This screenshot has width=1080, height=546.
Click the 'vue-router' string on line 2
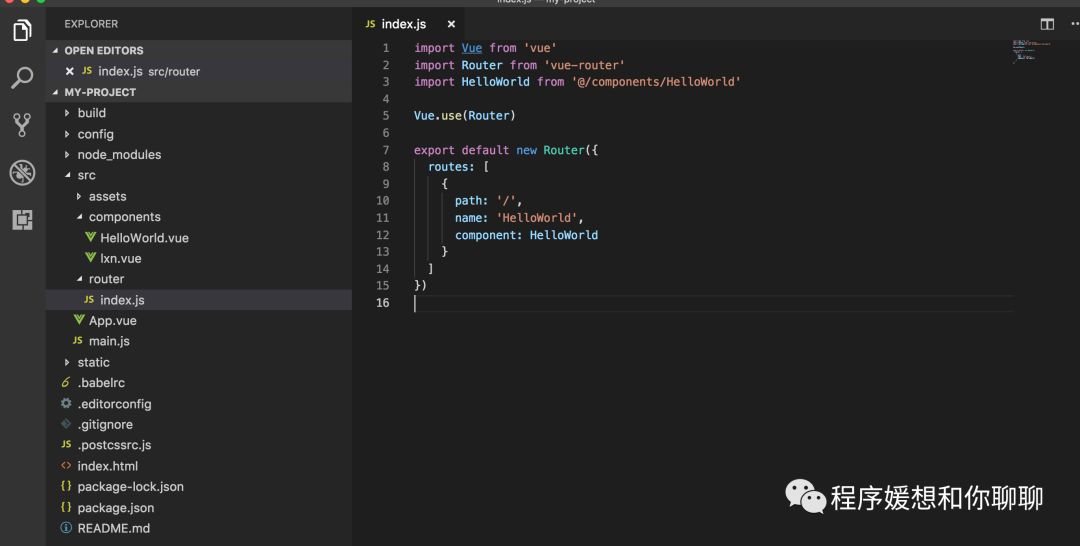[584, 65]
